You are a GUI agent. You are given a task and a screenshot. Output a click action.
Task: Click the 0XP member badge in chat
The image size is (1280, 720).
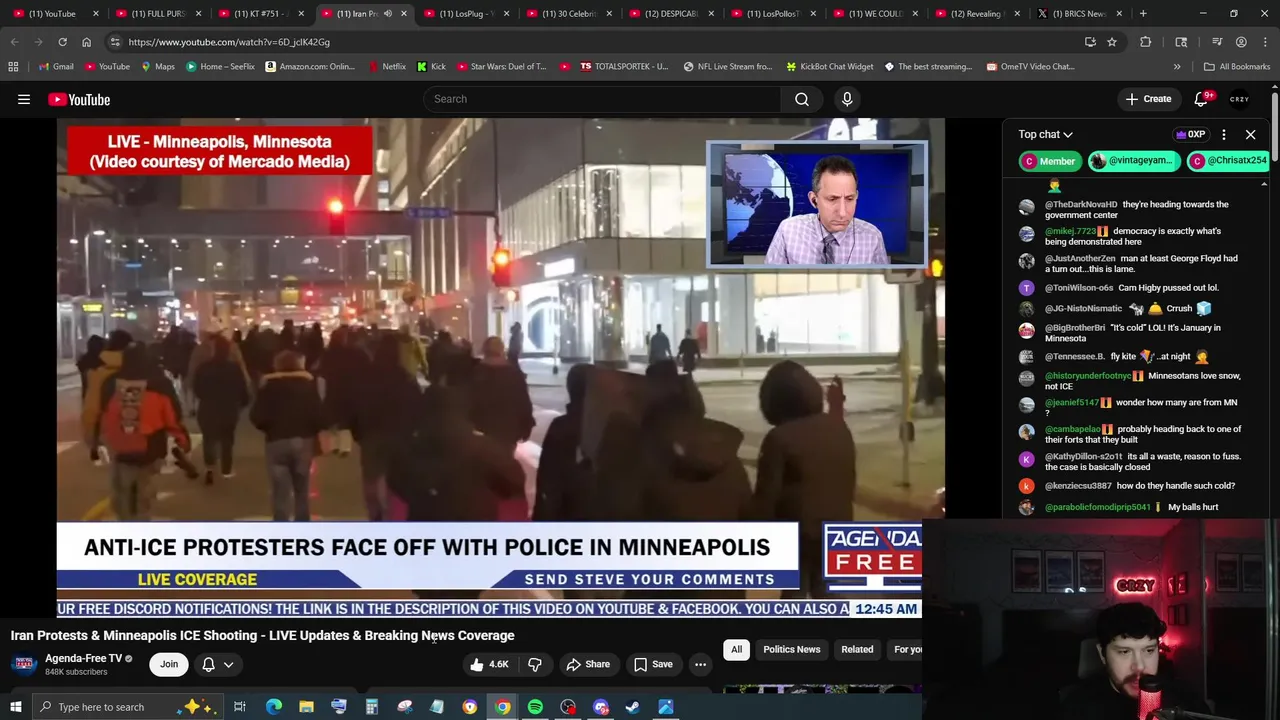1190,134
